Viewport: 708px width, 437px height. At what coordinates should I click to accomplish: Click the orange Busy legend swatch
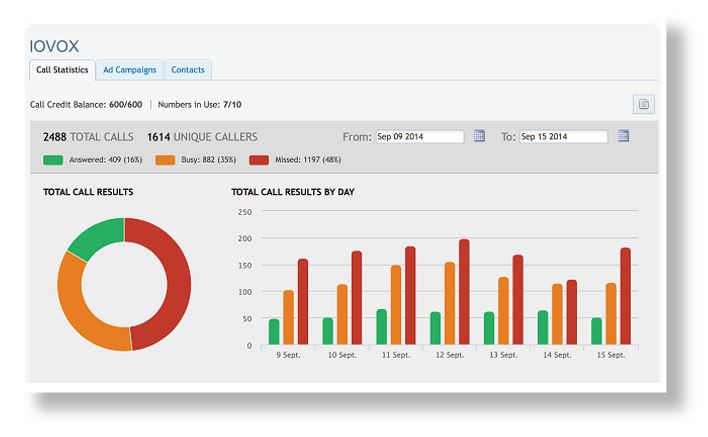pos(165,160)
